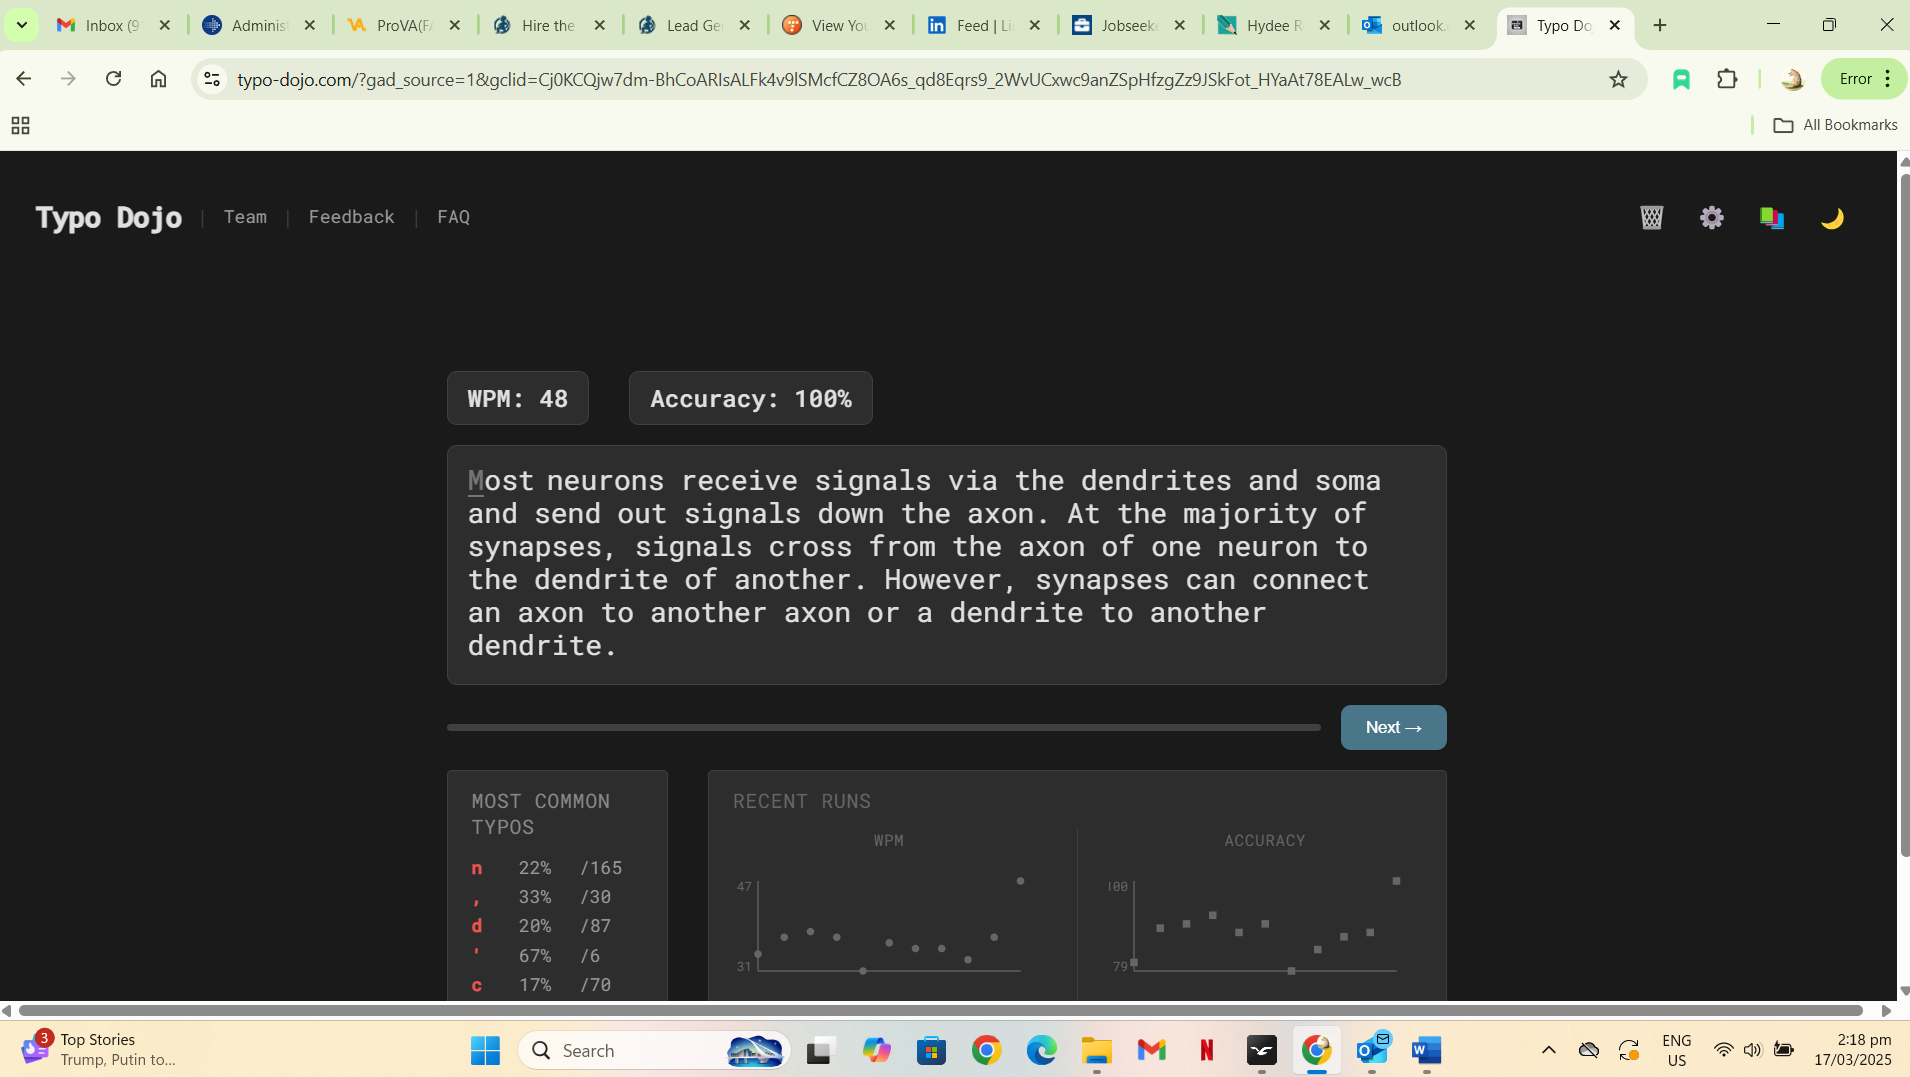Open the Chrome profile avatar

pos(1792,79)
